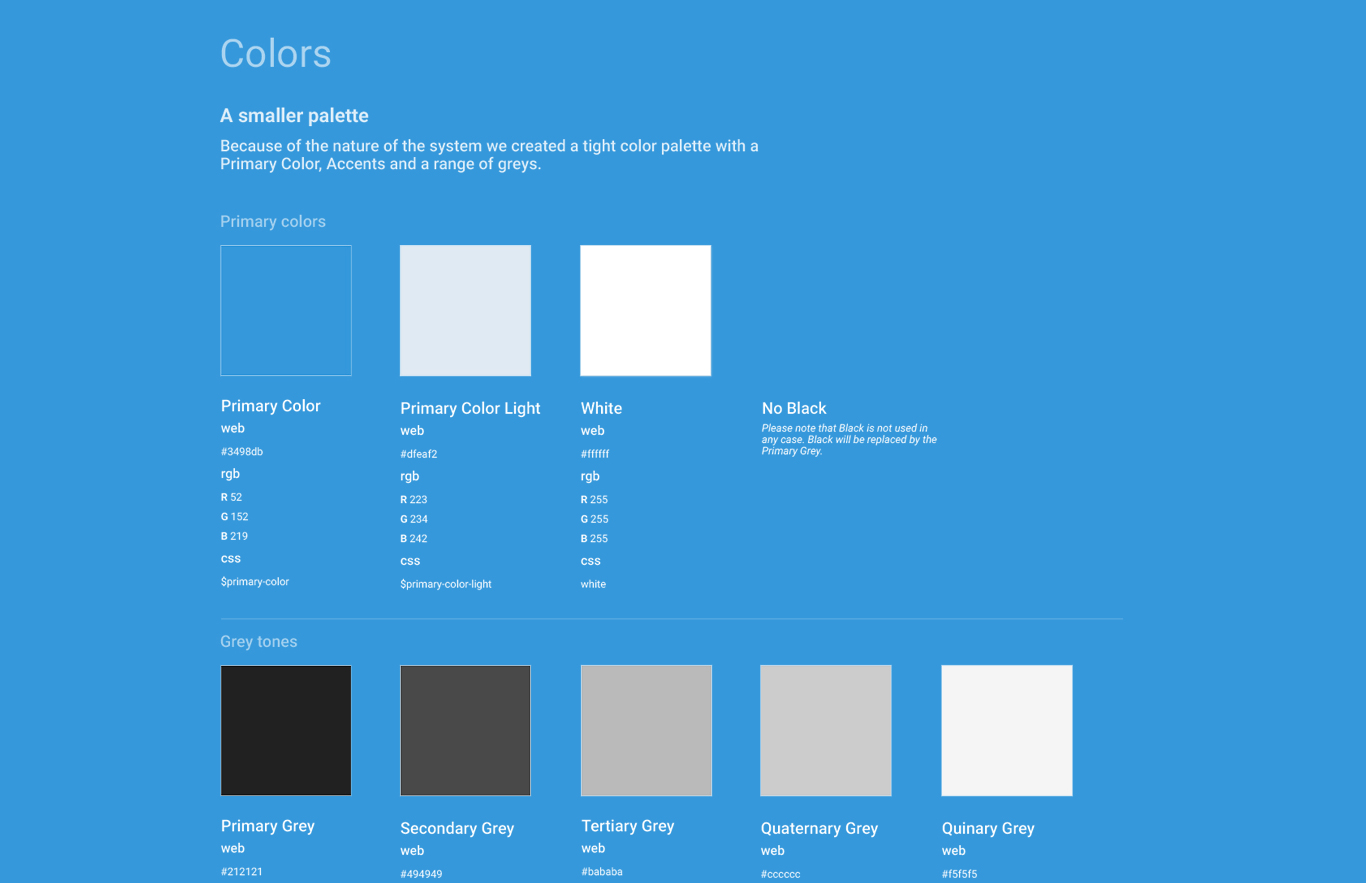Image resolution: width=1366 pixels, height=883 pixels.
Task: Click the 'Quaternary Grey' title
Action: click(819, 828)
